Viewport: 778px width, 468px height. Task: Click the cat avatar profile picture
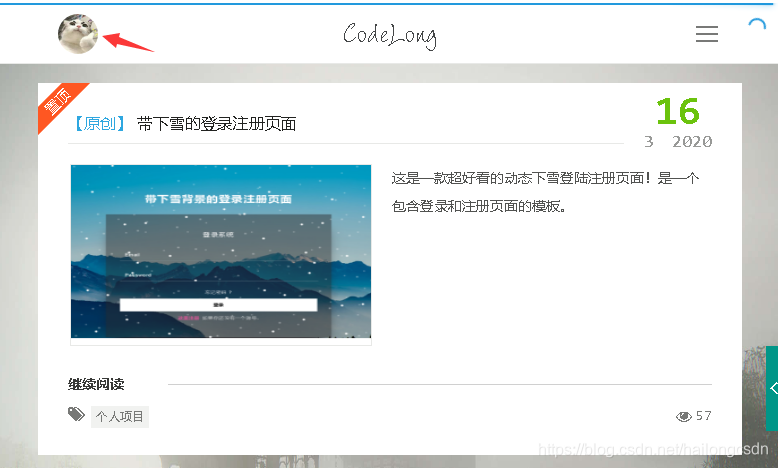coord(77,34)
